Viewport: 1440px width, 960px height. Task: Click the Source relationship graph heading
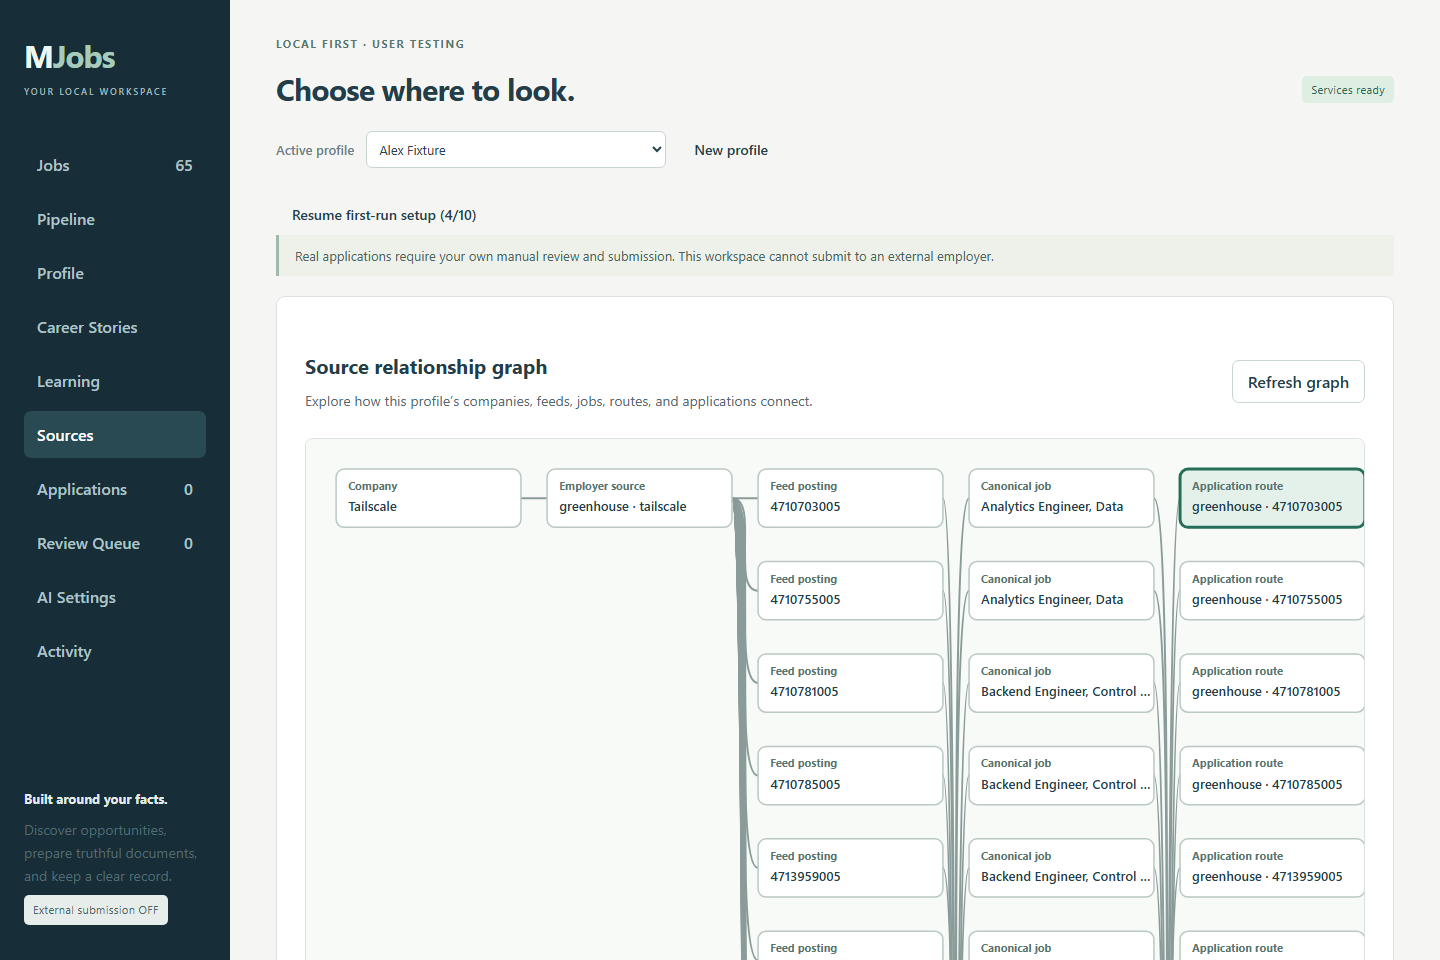[x=426, y=367]
